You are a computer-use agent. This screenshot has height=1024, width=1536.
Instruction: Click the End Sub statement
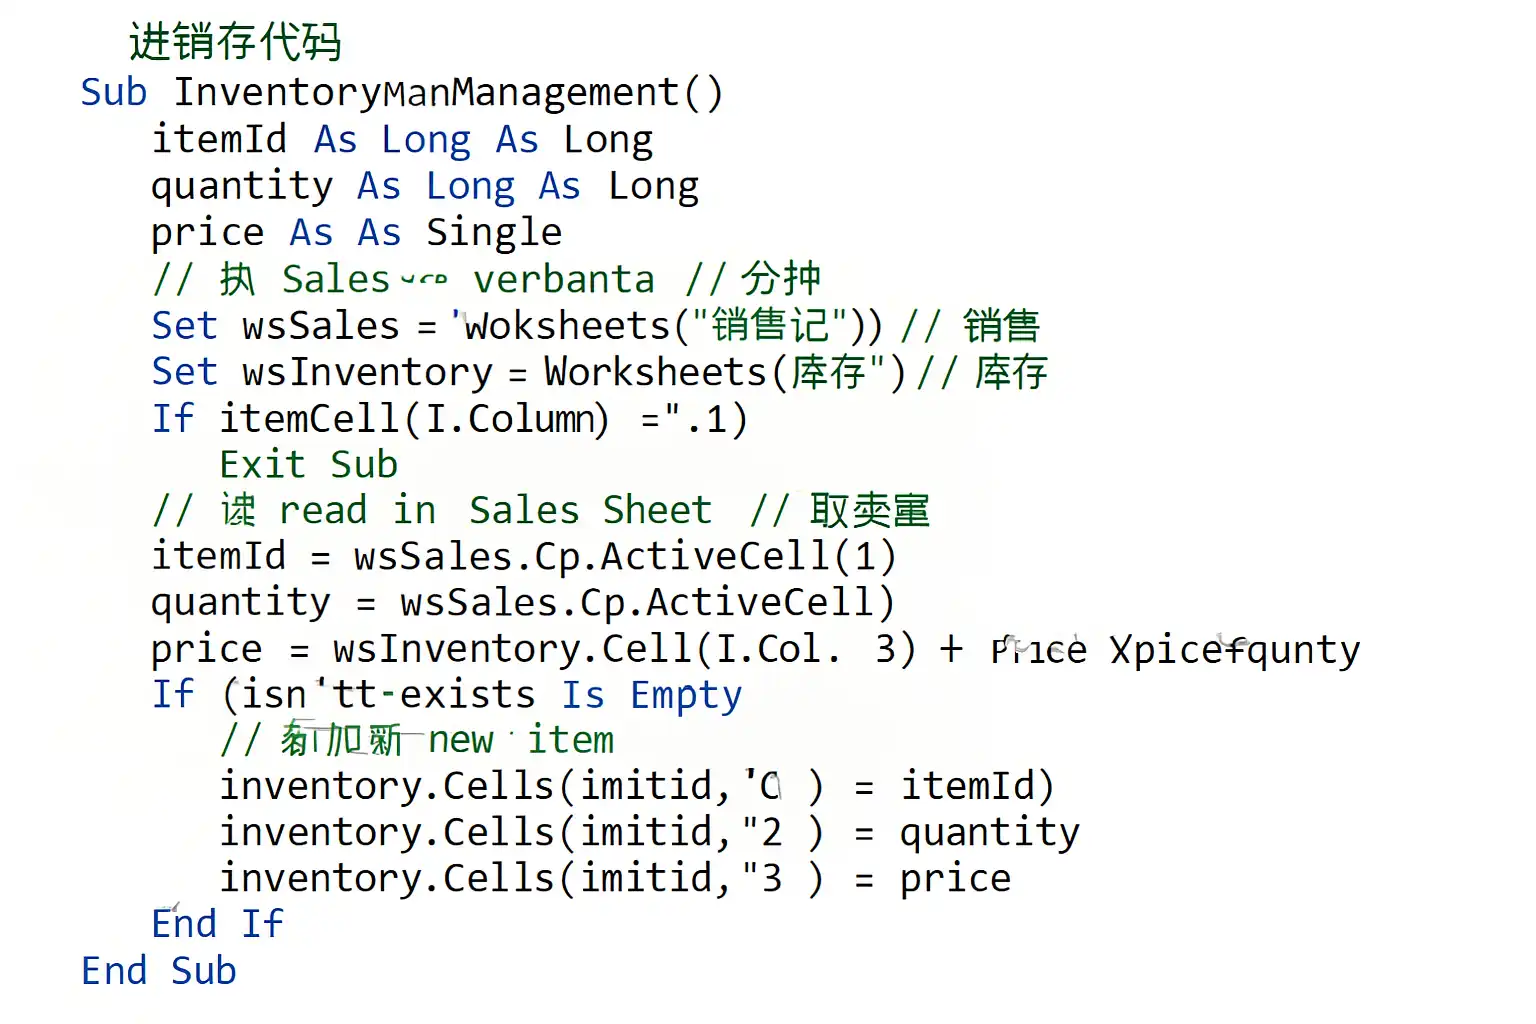pos(159,971)
